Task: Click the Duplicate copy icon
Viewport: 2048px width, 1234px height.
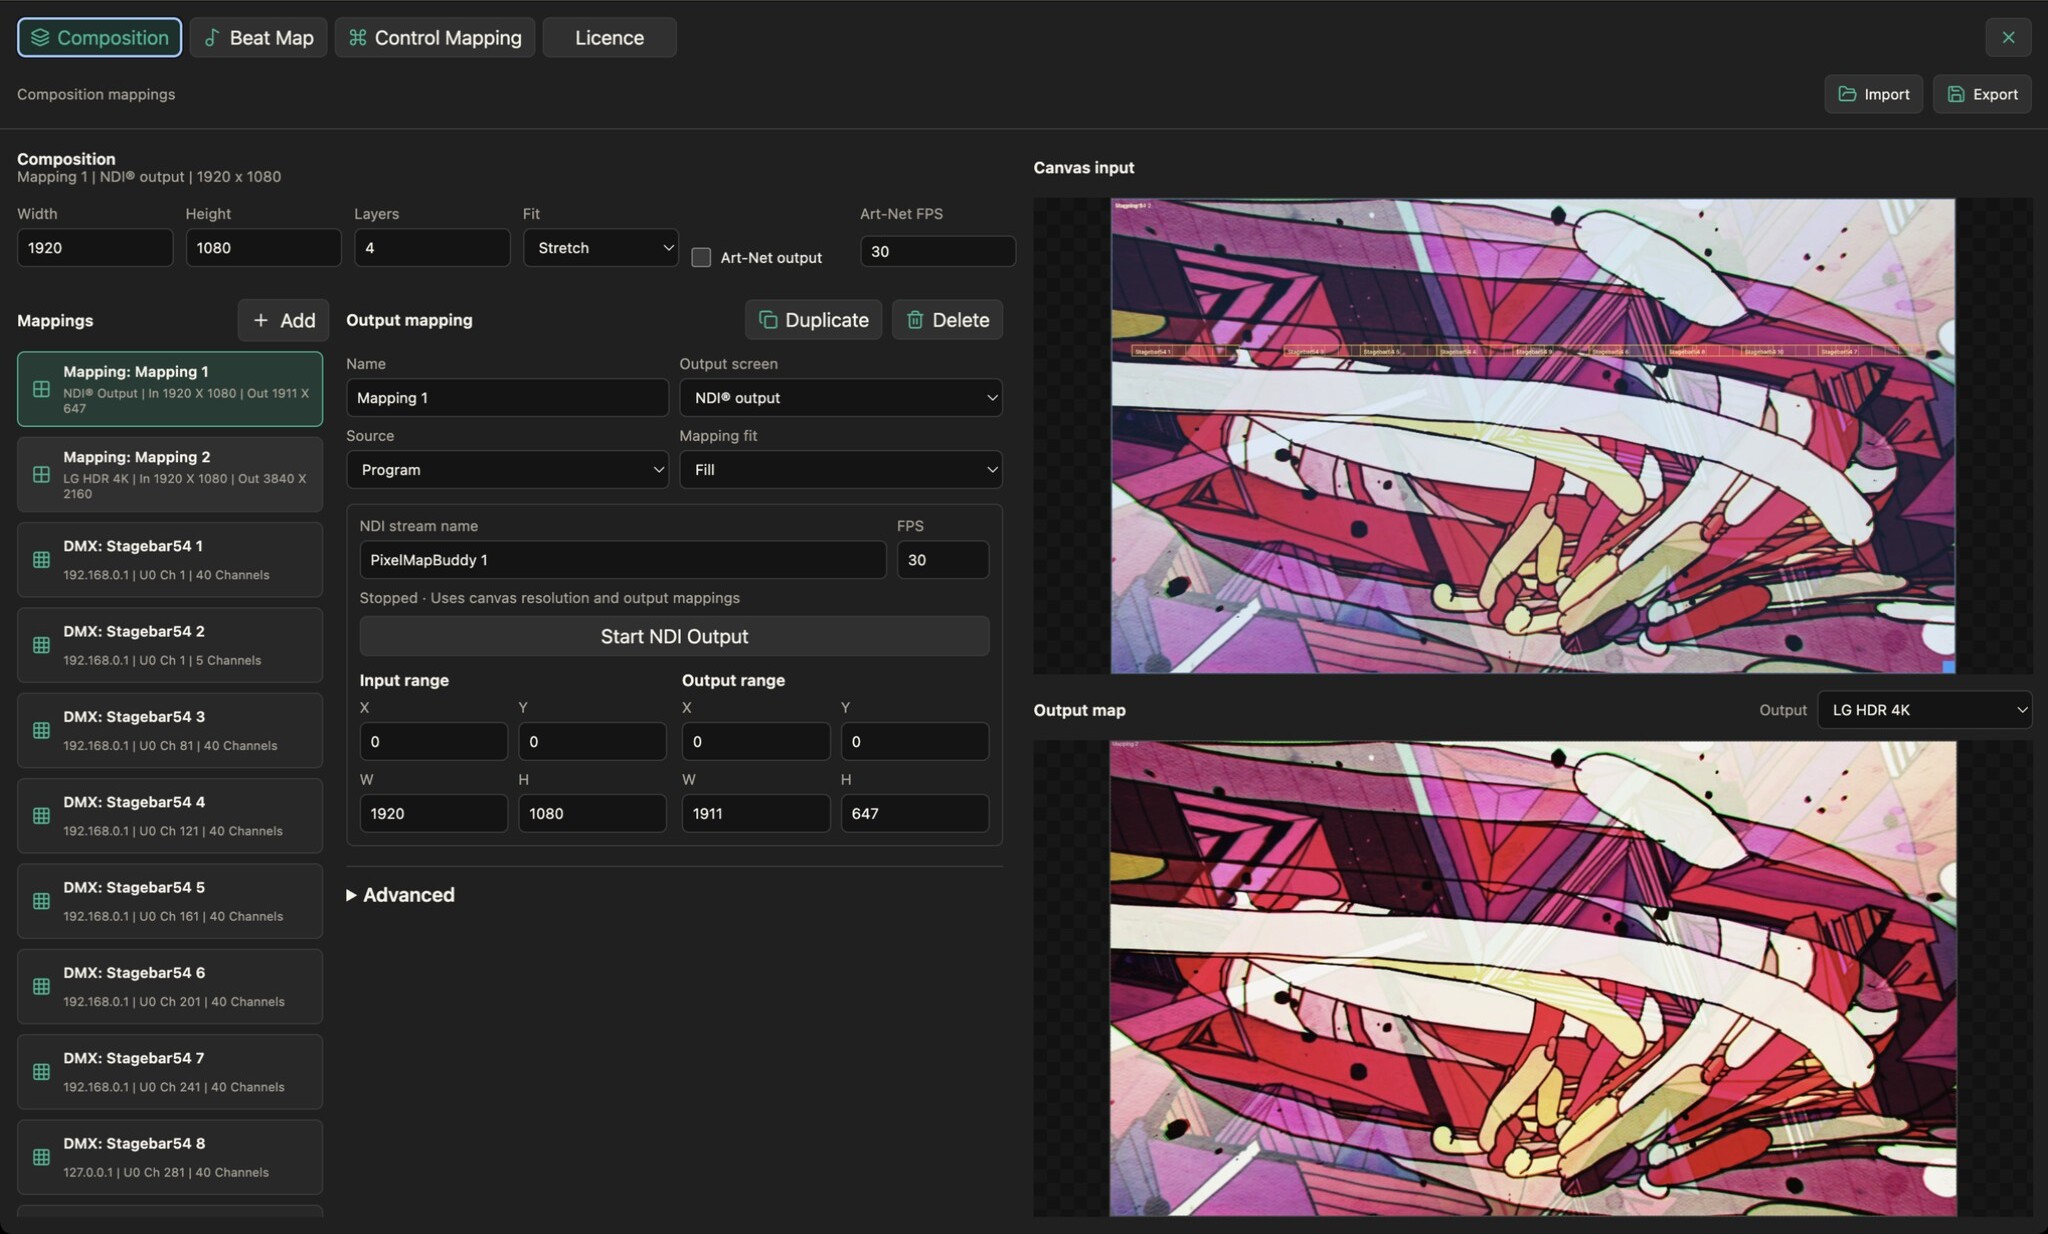Action: tap(768, 320)
